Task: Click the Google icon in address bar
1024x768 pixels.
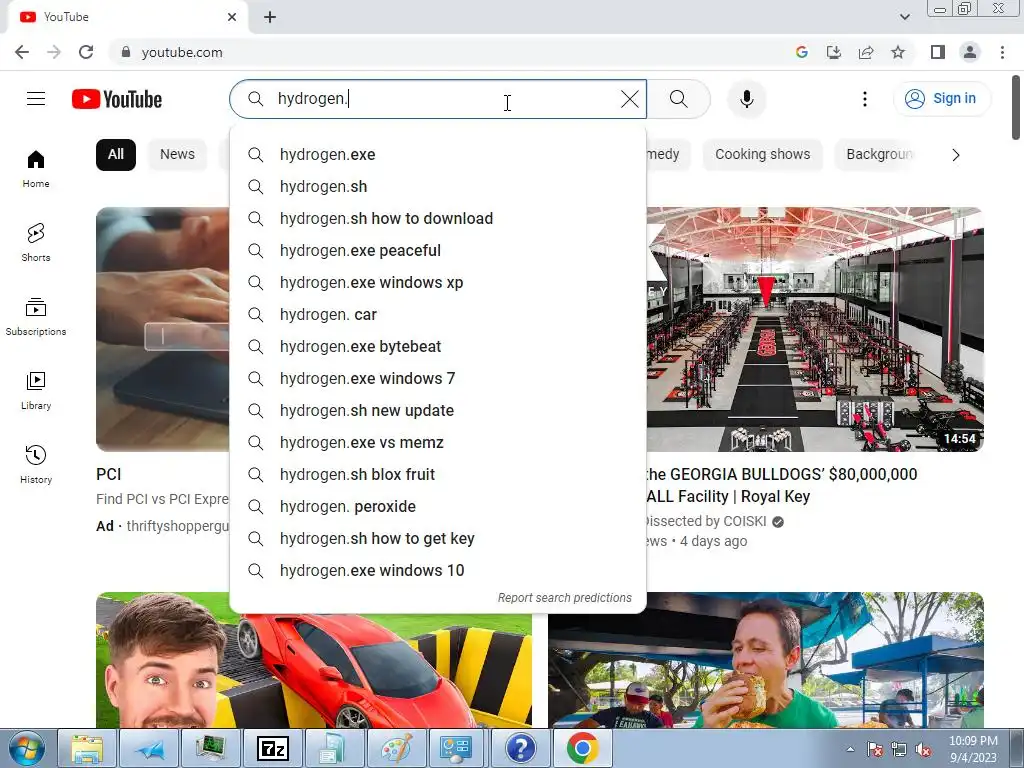Action: pos(802,52)
